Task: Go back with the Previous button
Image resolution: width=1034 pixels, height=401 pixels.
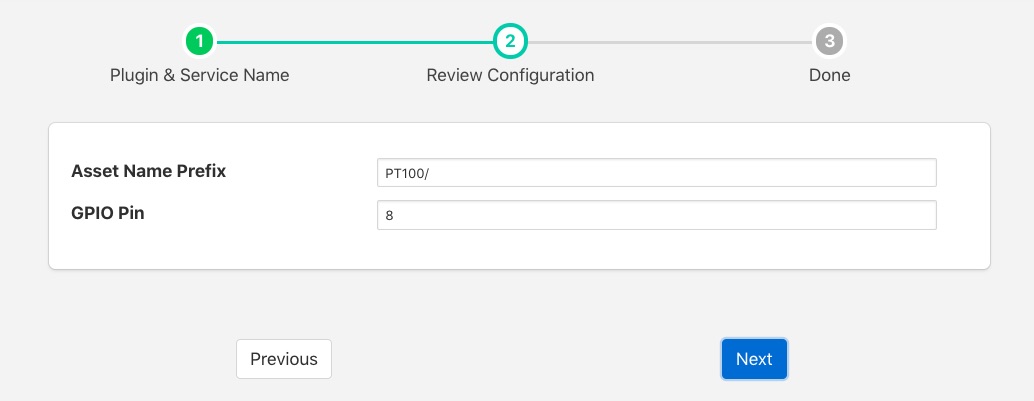Action: pyautogui.click(x=284, y=359)
